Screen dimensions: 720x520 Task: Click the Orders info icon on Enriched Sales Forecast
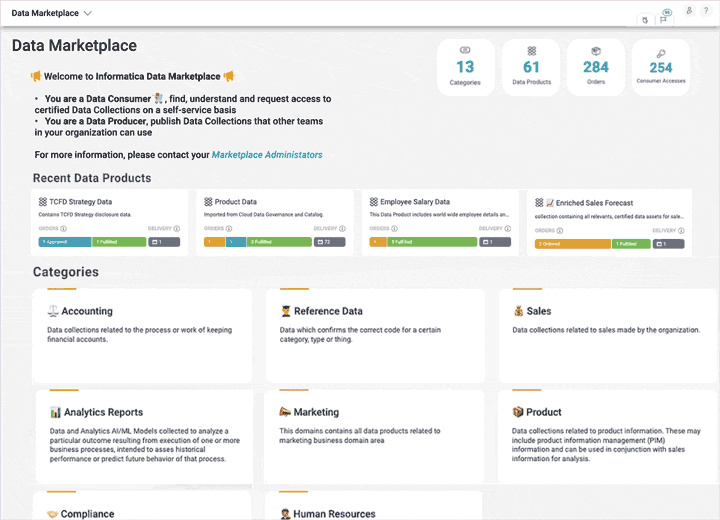(562, 230)
